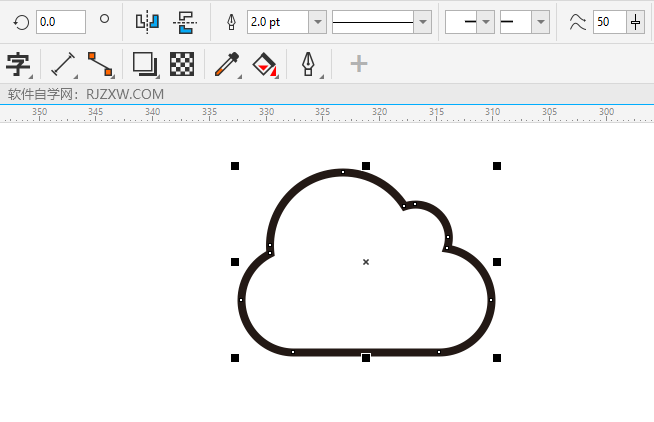
Task: Click the middle-right selection handle
Action: click(x=497, y=262)
